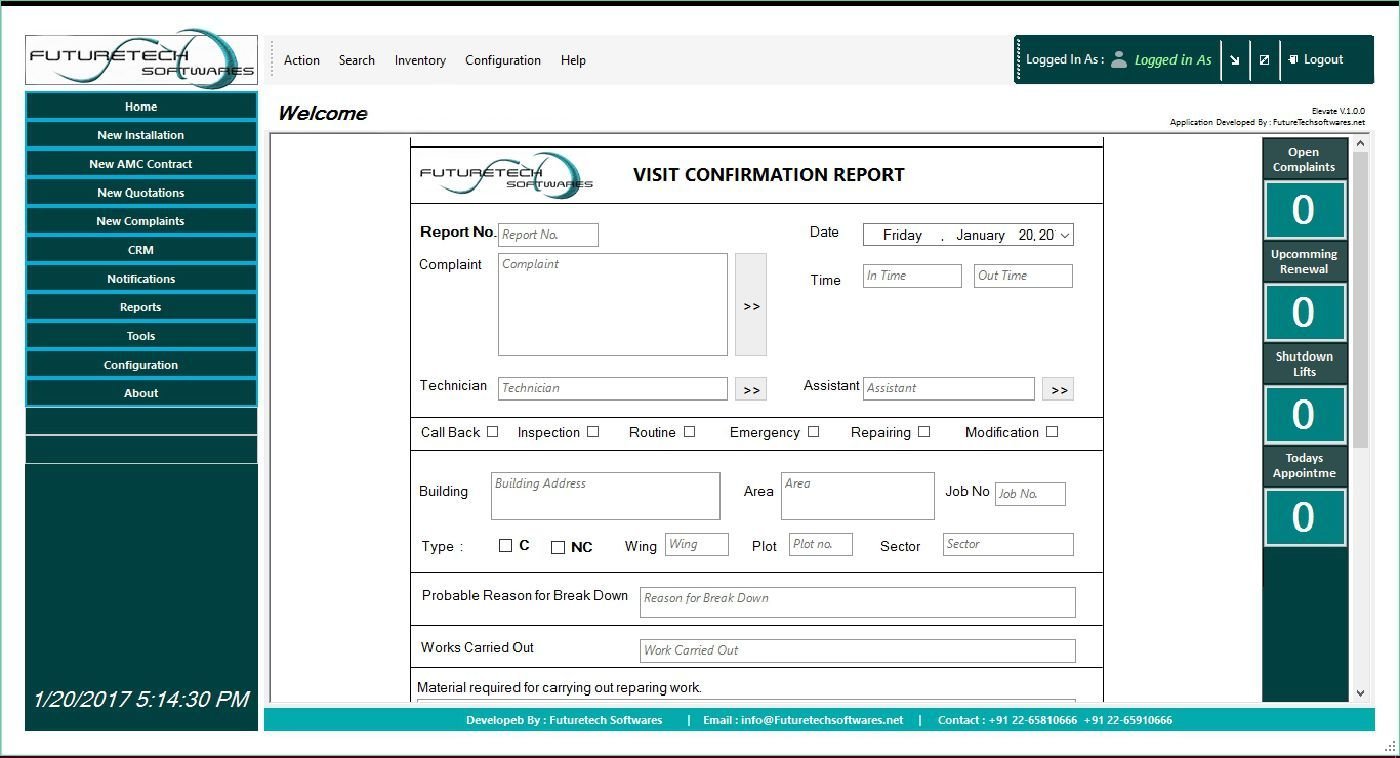The height and width of the screenshot is (758, 1400).
Task: Check the Modification checkbox
Action: pos(1052,432)
